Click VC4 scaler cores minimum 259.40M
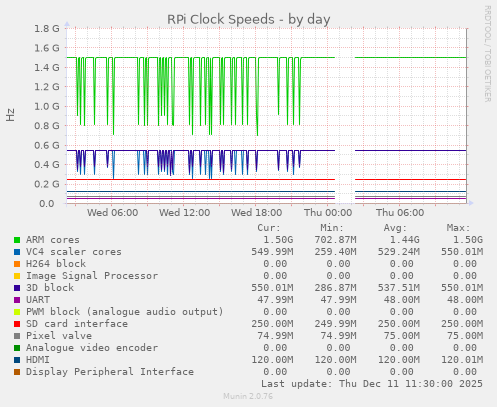497x407 pixels. pos(335,252)
